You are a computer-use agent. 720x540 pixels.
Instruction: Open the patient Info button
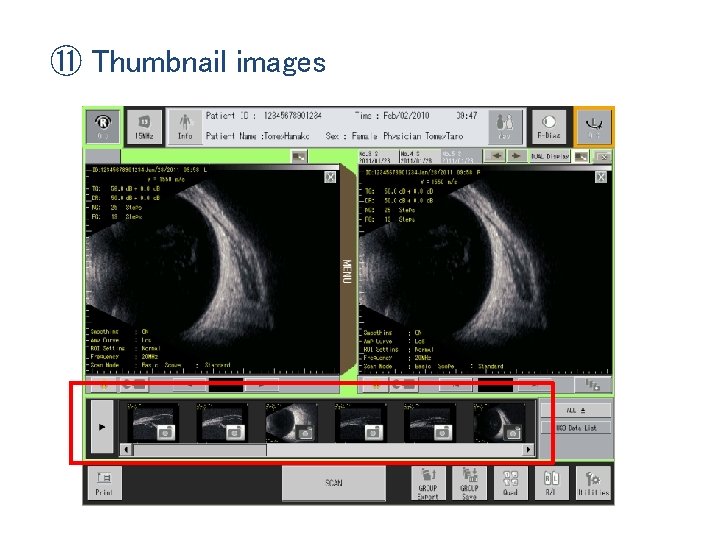tap(185, 126)
